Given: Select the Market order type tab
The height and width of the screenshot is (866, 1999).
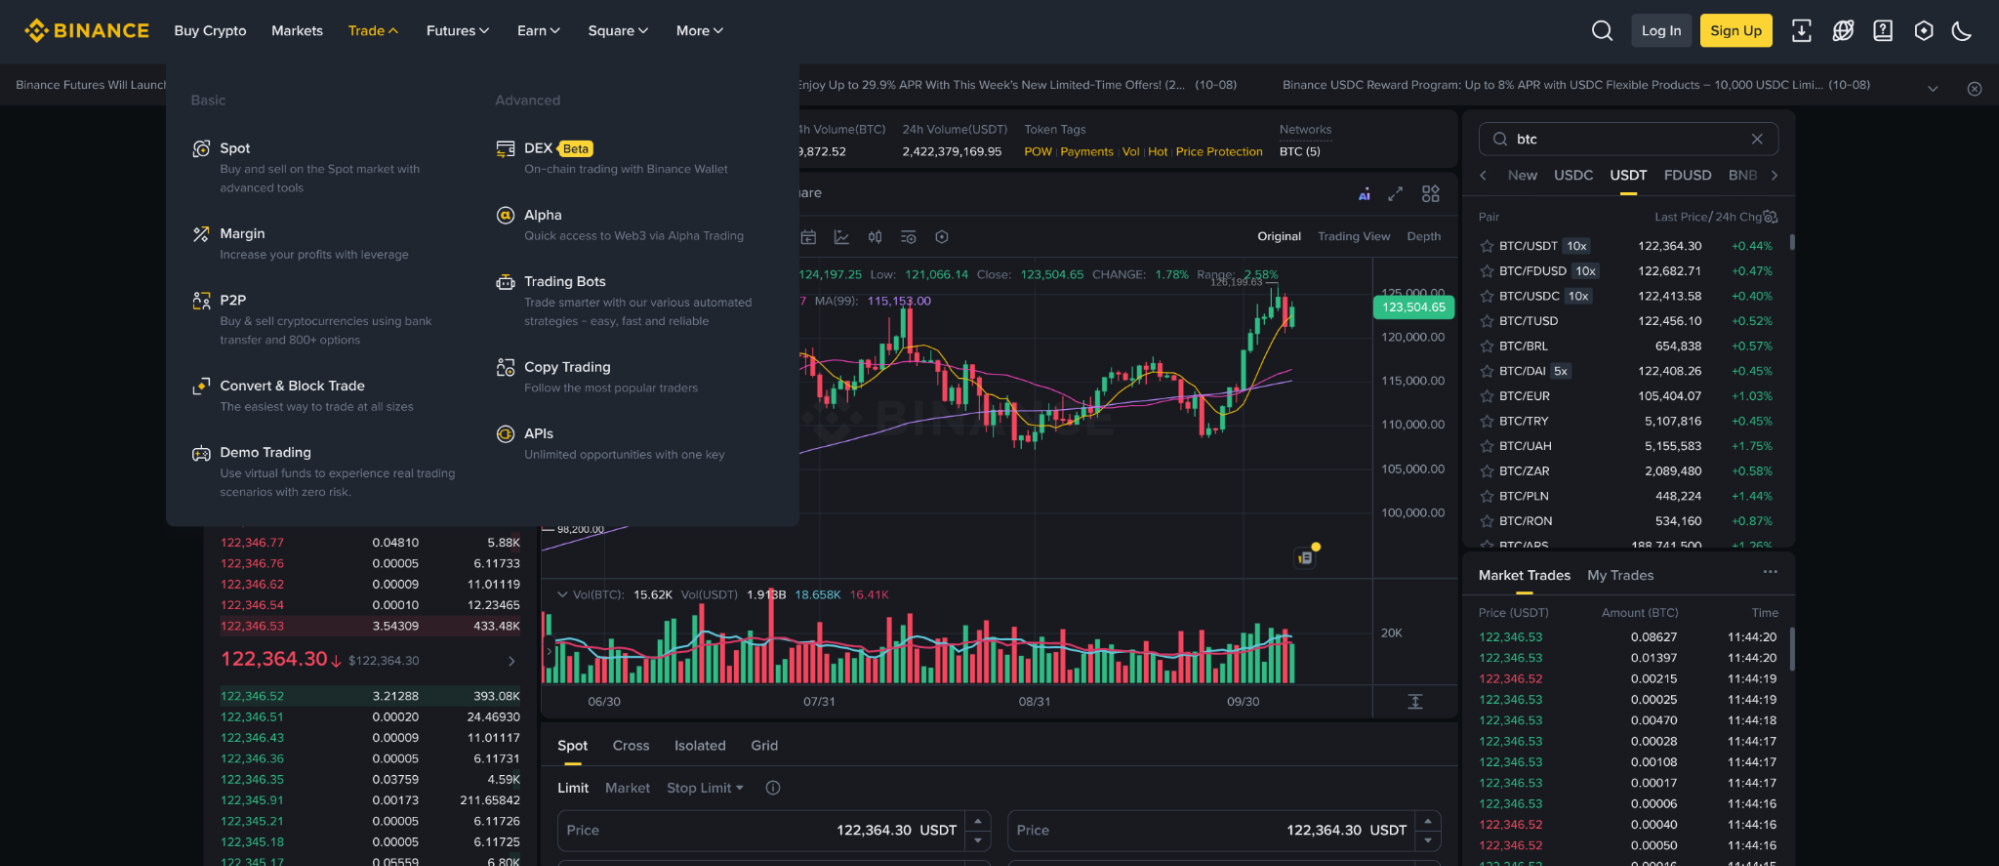Looking at the screenshot, I should 627,788.
